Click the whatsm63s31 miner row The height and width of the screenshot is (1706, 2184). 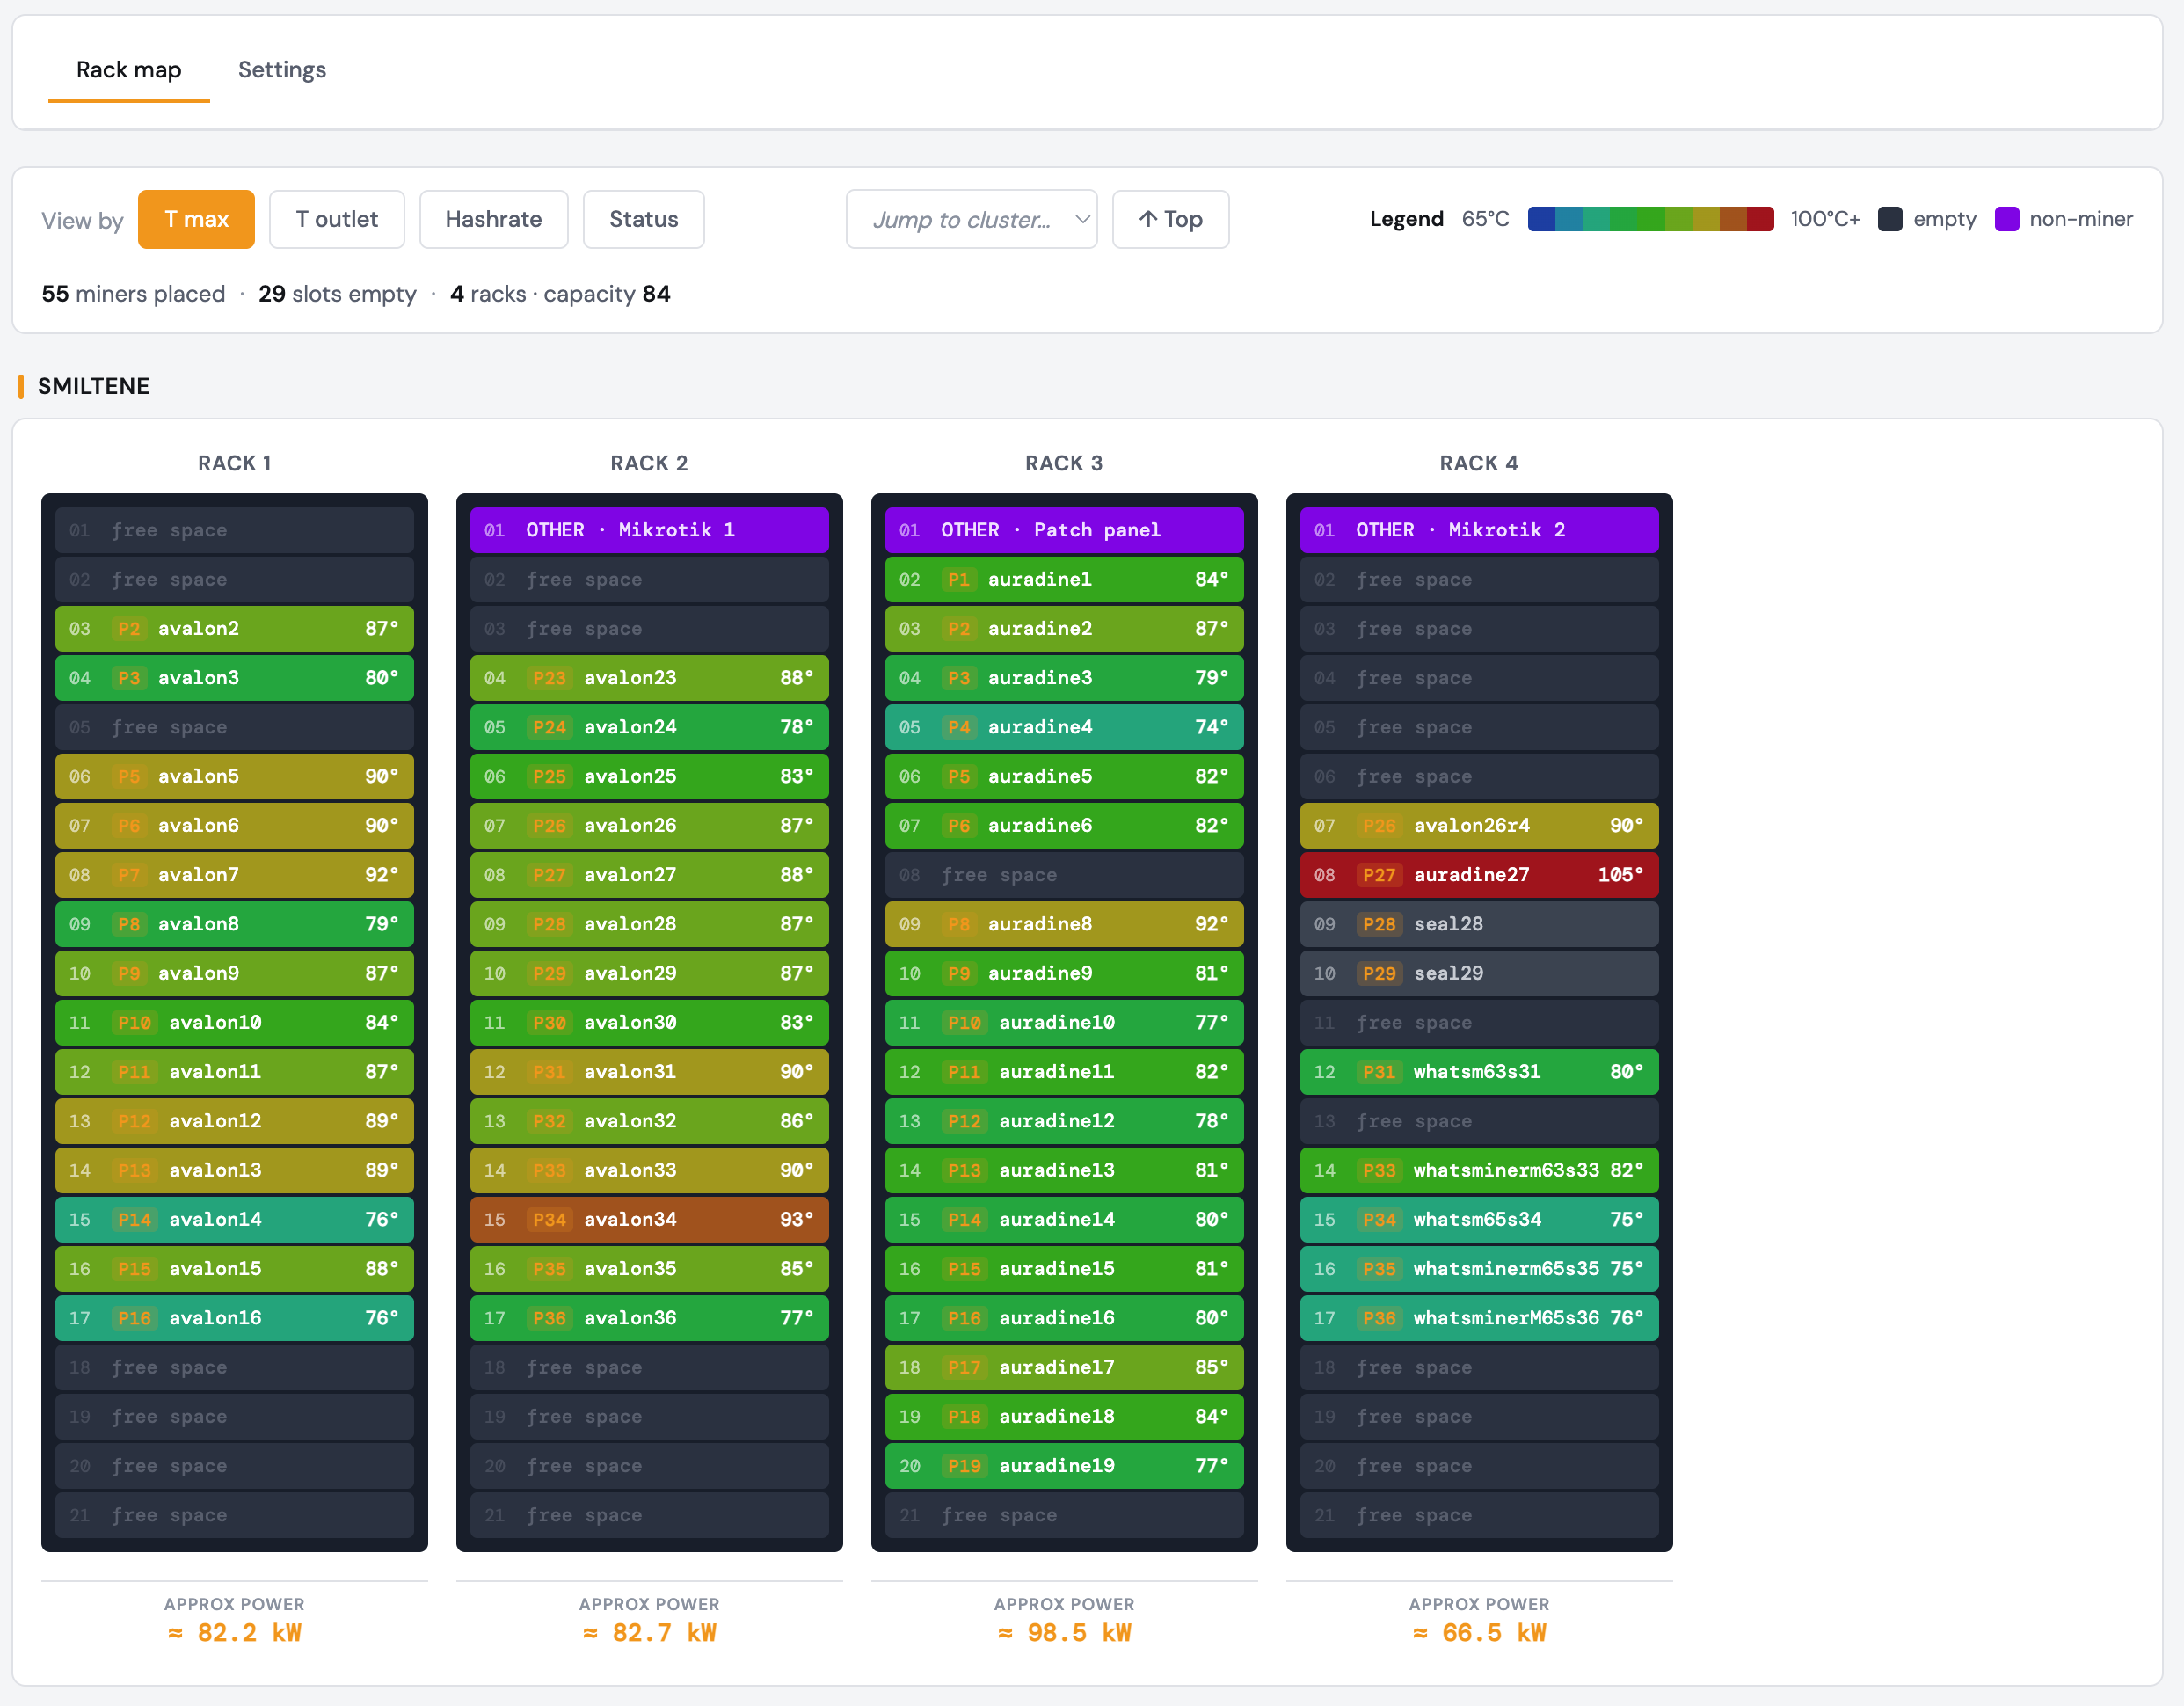click(x=1479, y=1072)
